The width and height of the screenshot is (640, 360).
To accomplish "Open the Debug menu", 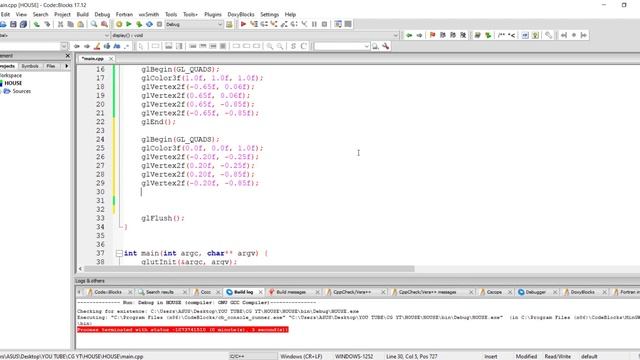I will [102, 14].
